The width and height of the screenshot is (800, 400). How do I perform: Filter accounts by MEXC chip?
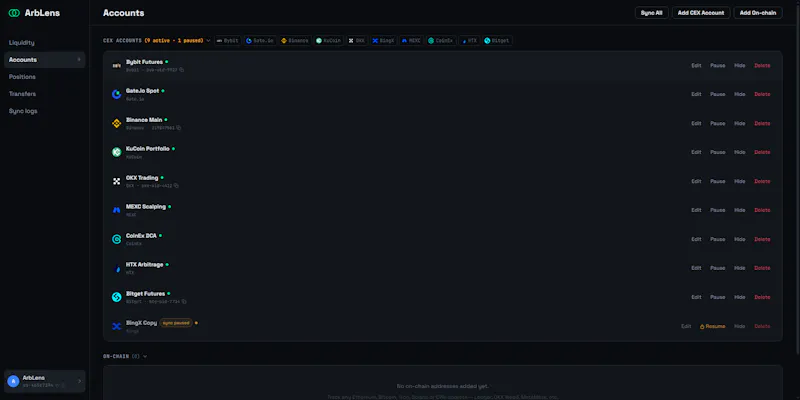(411, 40)
